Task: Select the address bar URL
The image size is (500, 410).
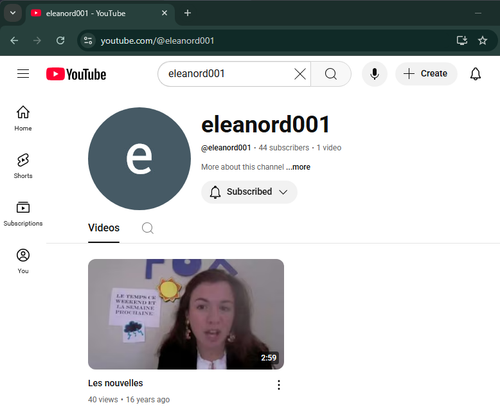Action: click(x=157, y=41)
